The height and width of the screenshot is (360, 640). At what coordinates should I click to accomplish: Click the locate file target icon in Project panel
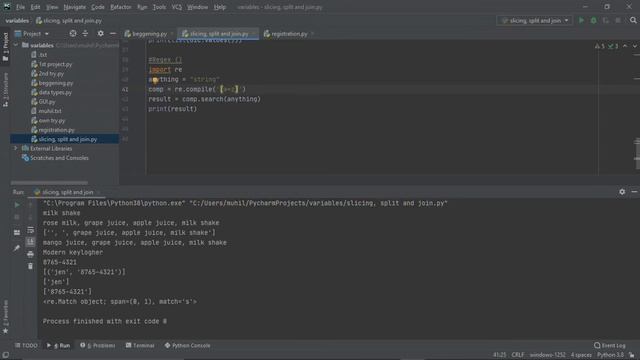pyautogui.click(x=73, y=33)
